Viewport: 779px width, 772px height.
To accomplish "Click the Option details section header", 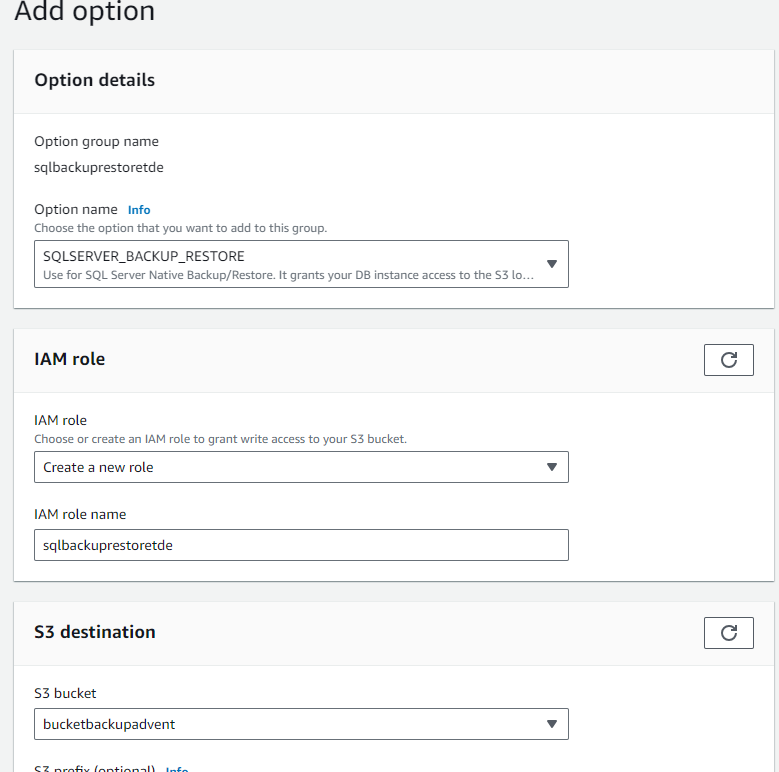I will [95, 80].
